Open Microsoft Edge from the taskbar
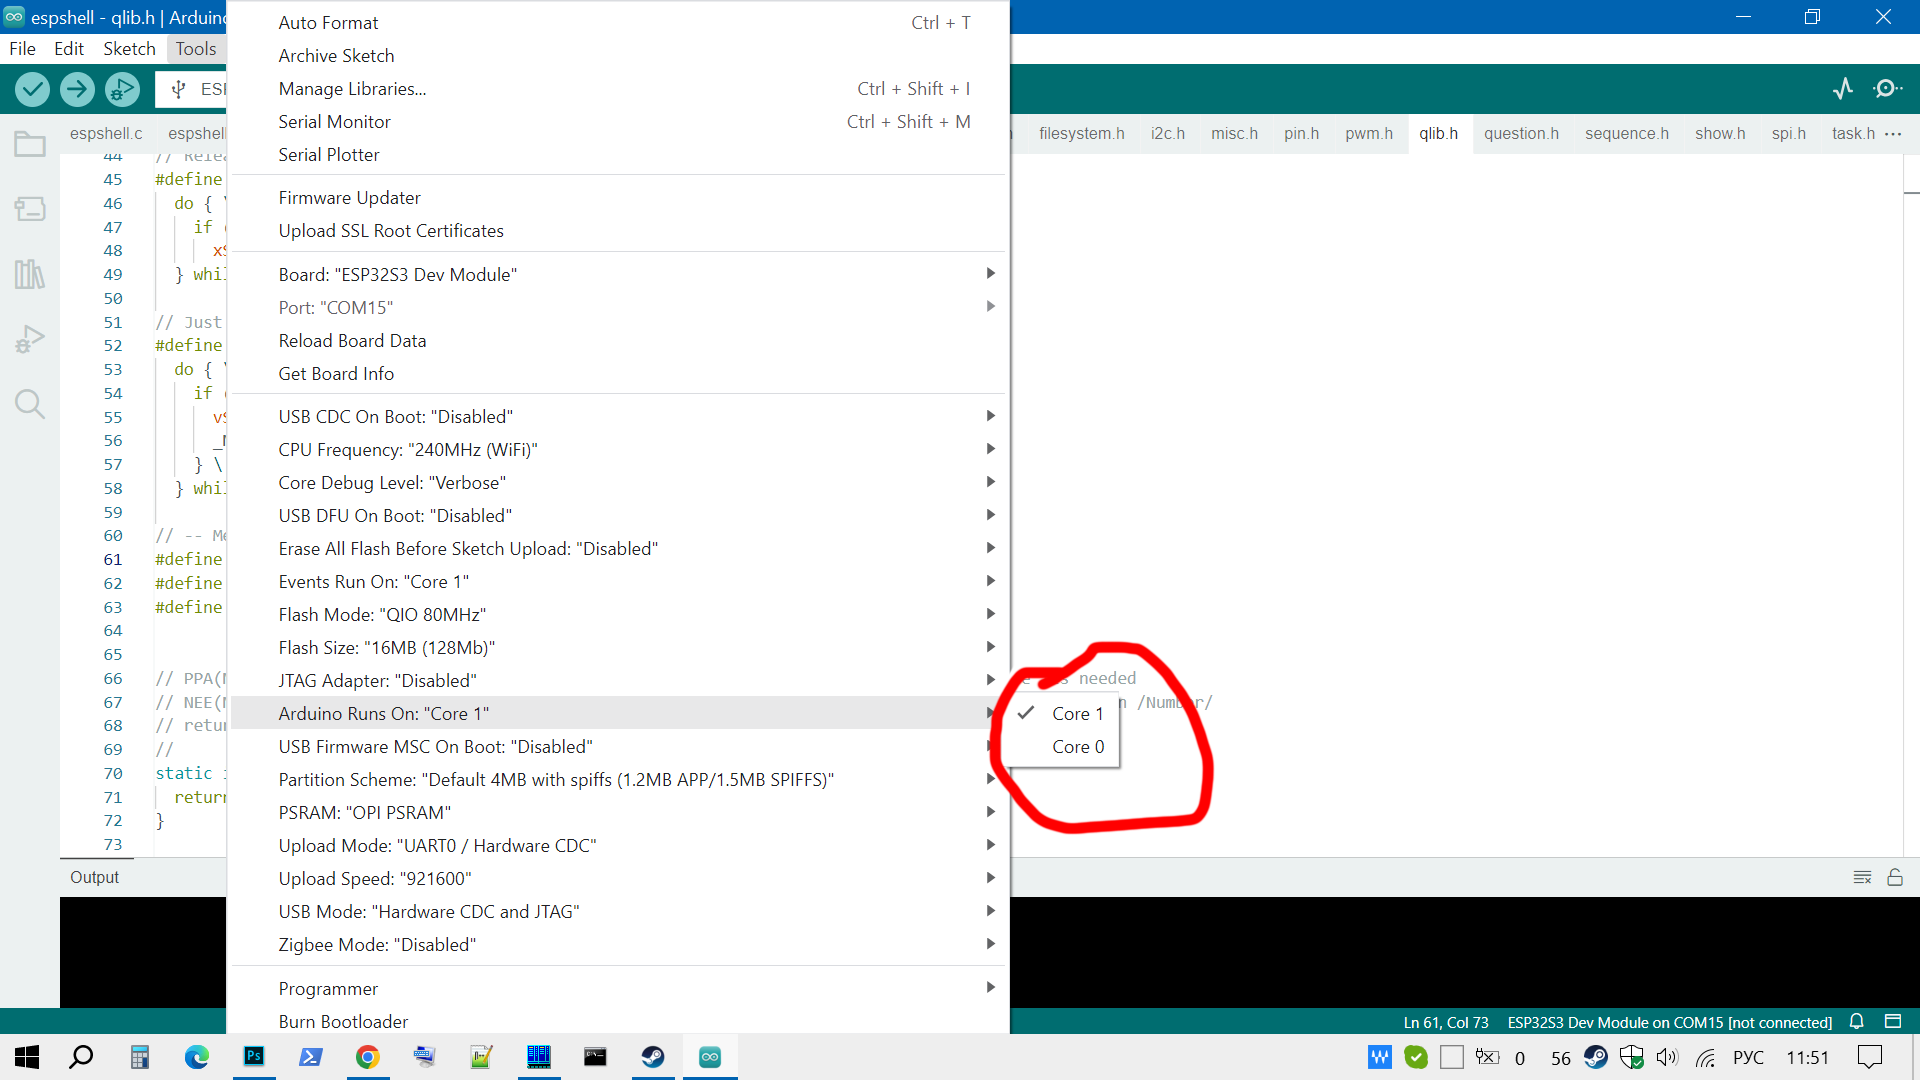This screenshot has height=1080, width=1920. click(197, 1057)
